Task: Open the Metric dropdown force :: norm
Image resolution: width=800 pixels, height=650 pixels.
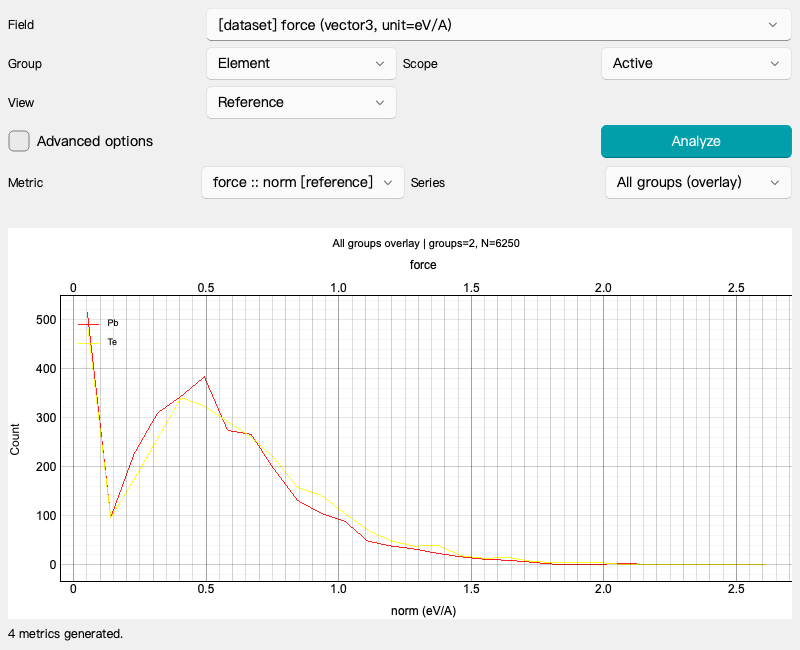Action: (303, 182)
